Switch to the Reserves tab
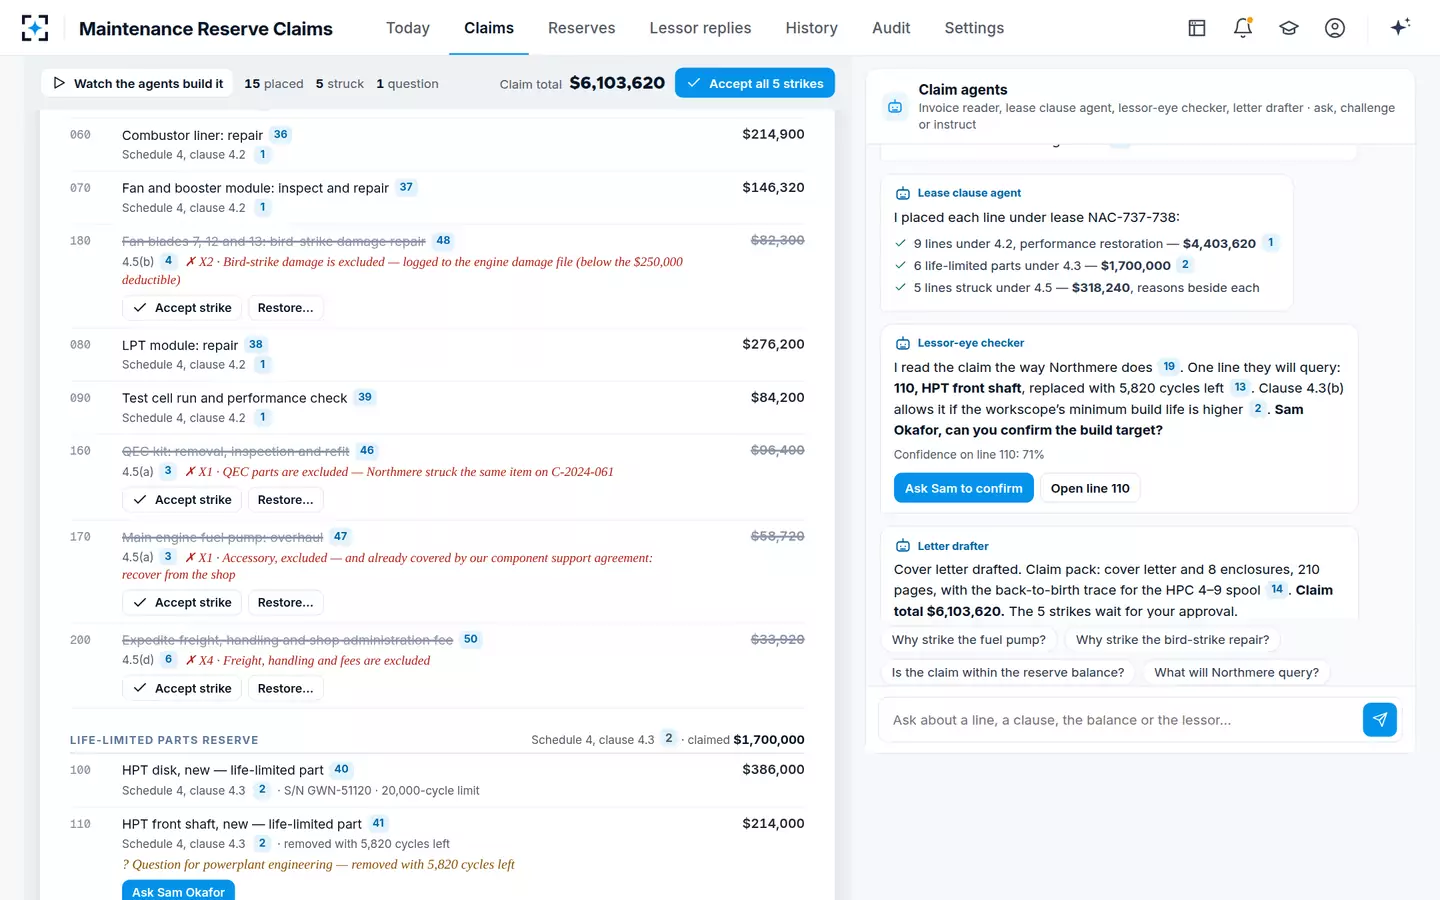The height and width of the screenshot is (900, 1440). tap(582, 28)
